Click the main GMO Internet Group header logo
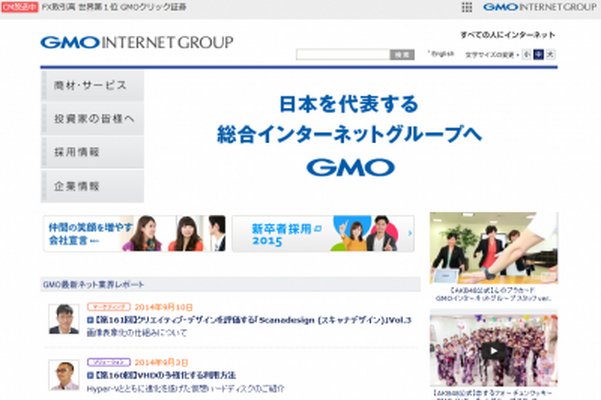The height and width of the screenshot is (400, 601). (x=137, y=42)
